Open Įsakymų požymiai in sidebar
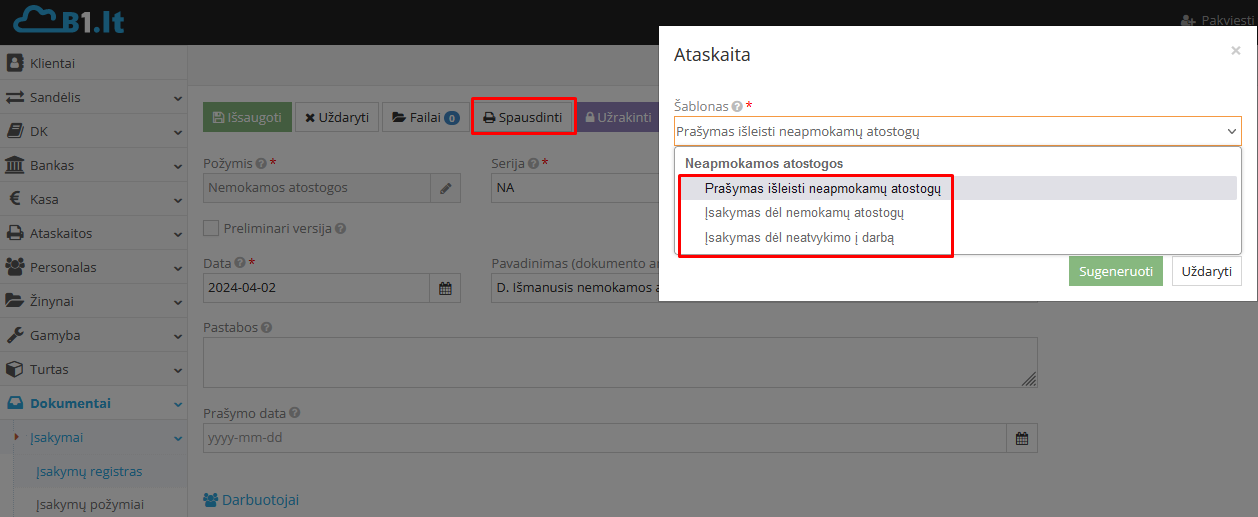This screenshot has width=1258, height=517. click(x=90, y=505)
